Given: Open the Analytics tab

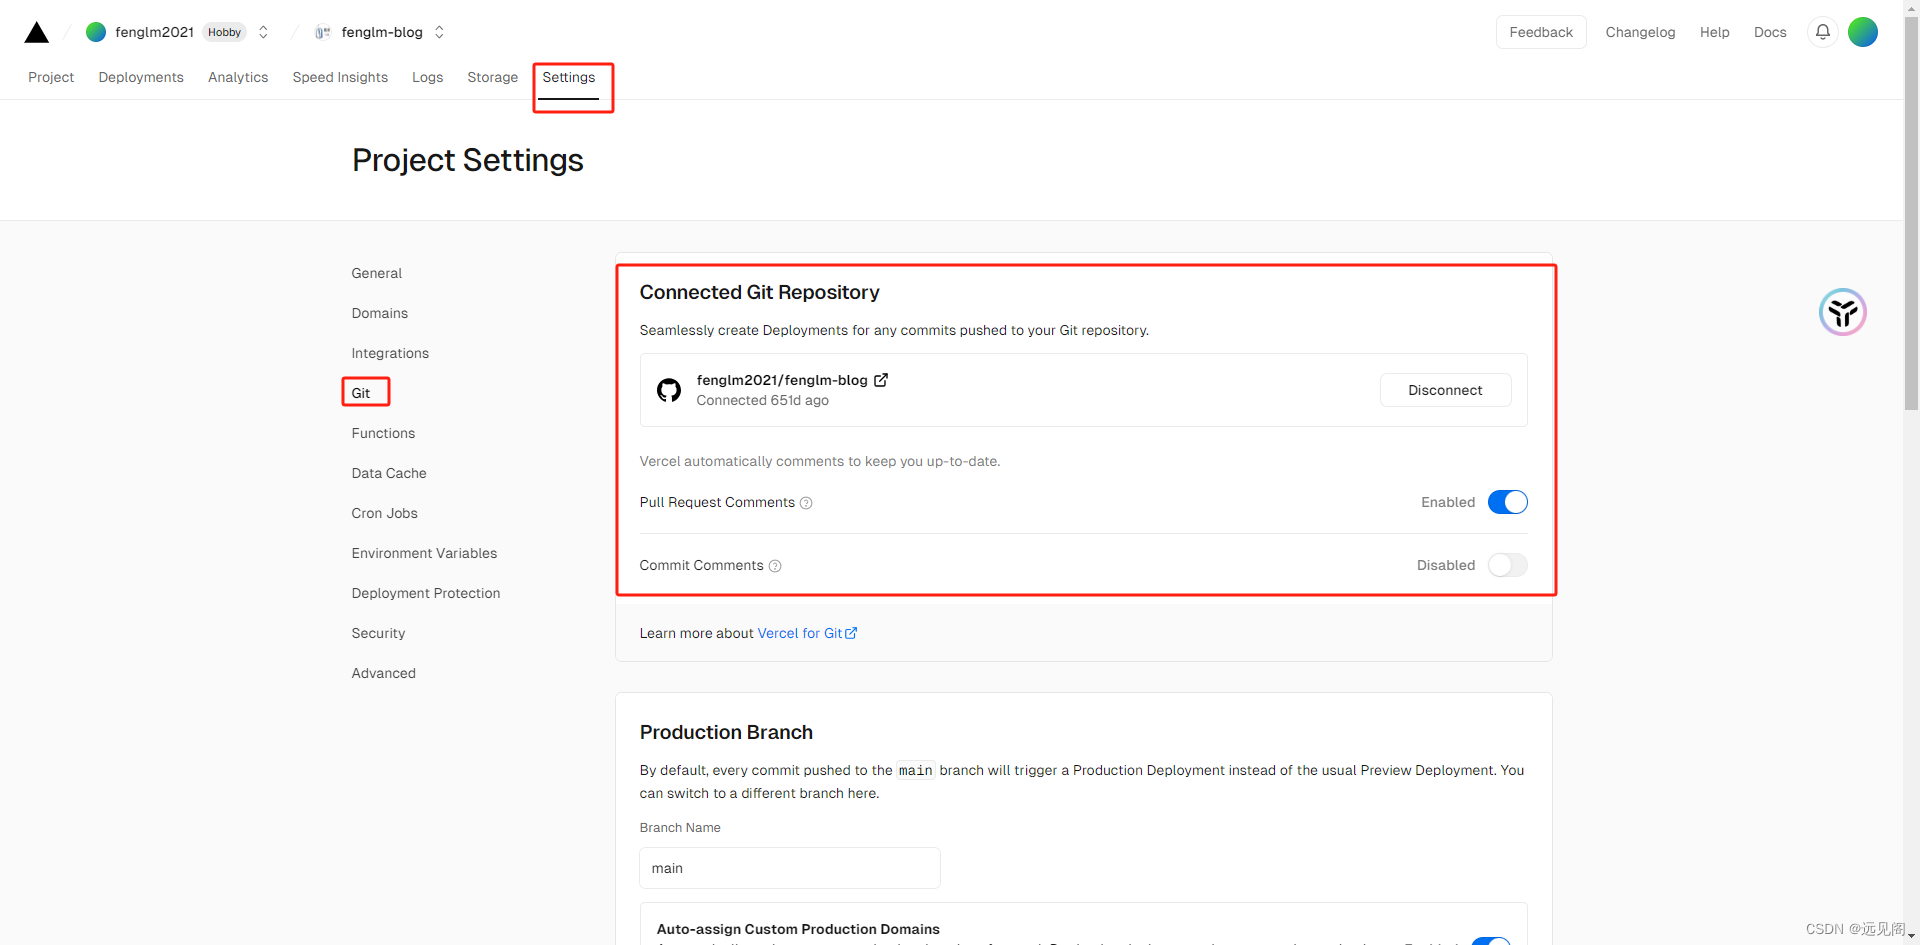Looking at the screenshot, I should (x=238, y=77).
